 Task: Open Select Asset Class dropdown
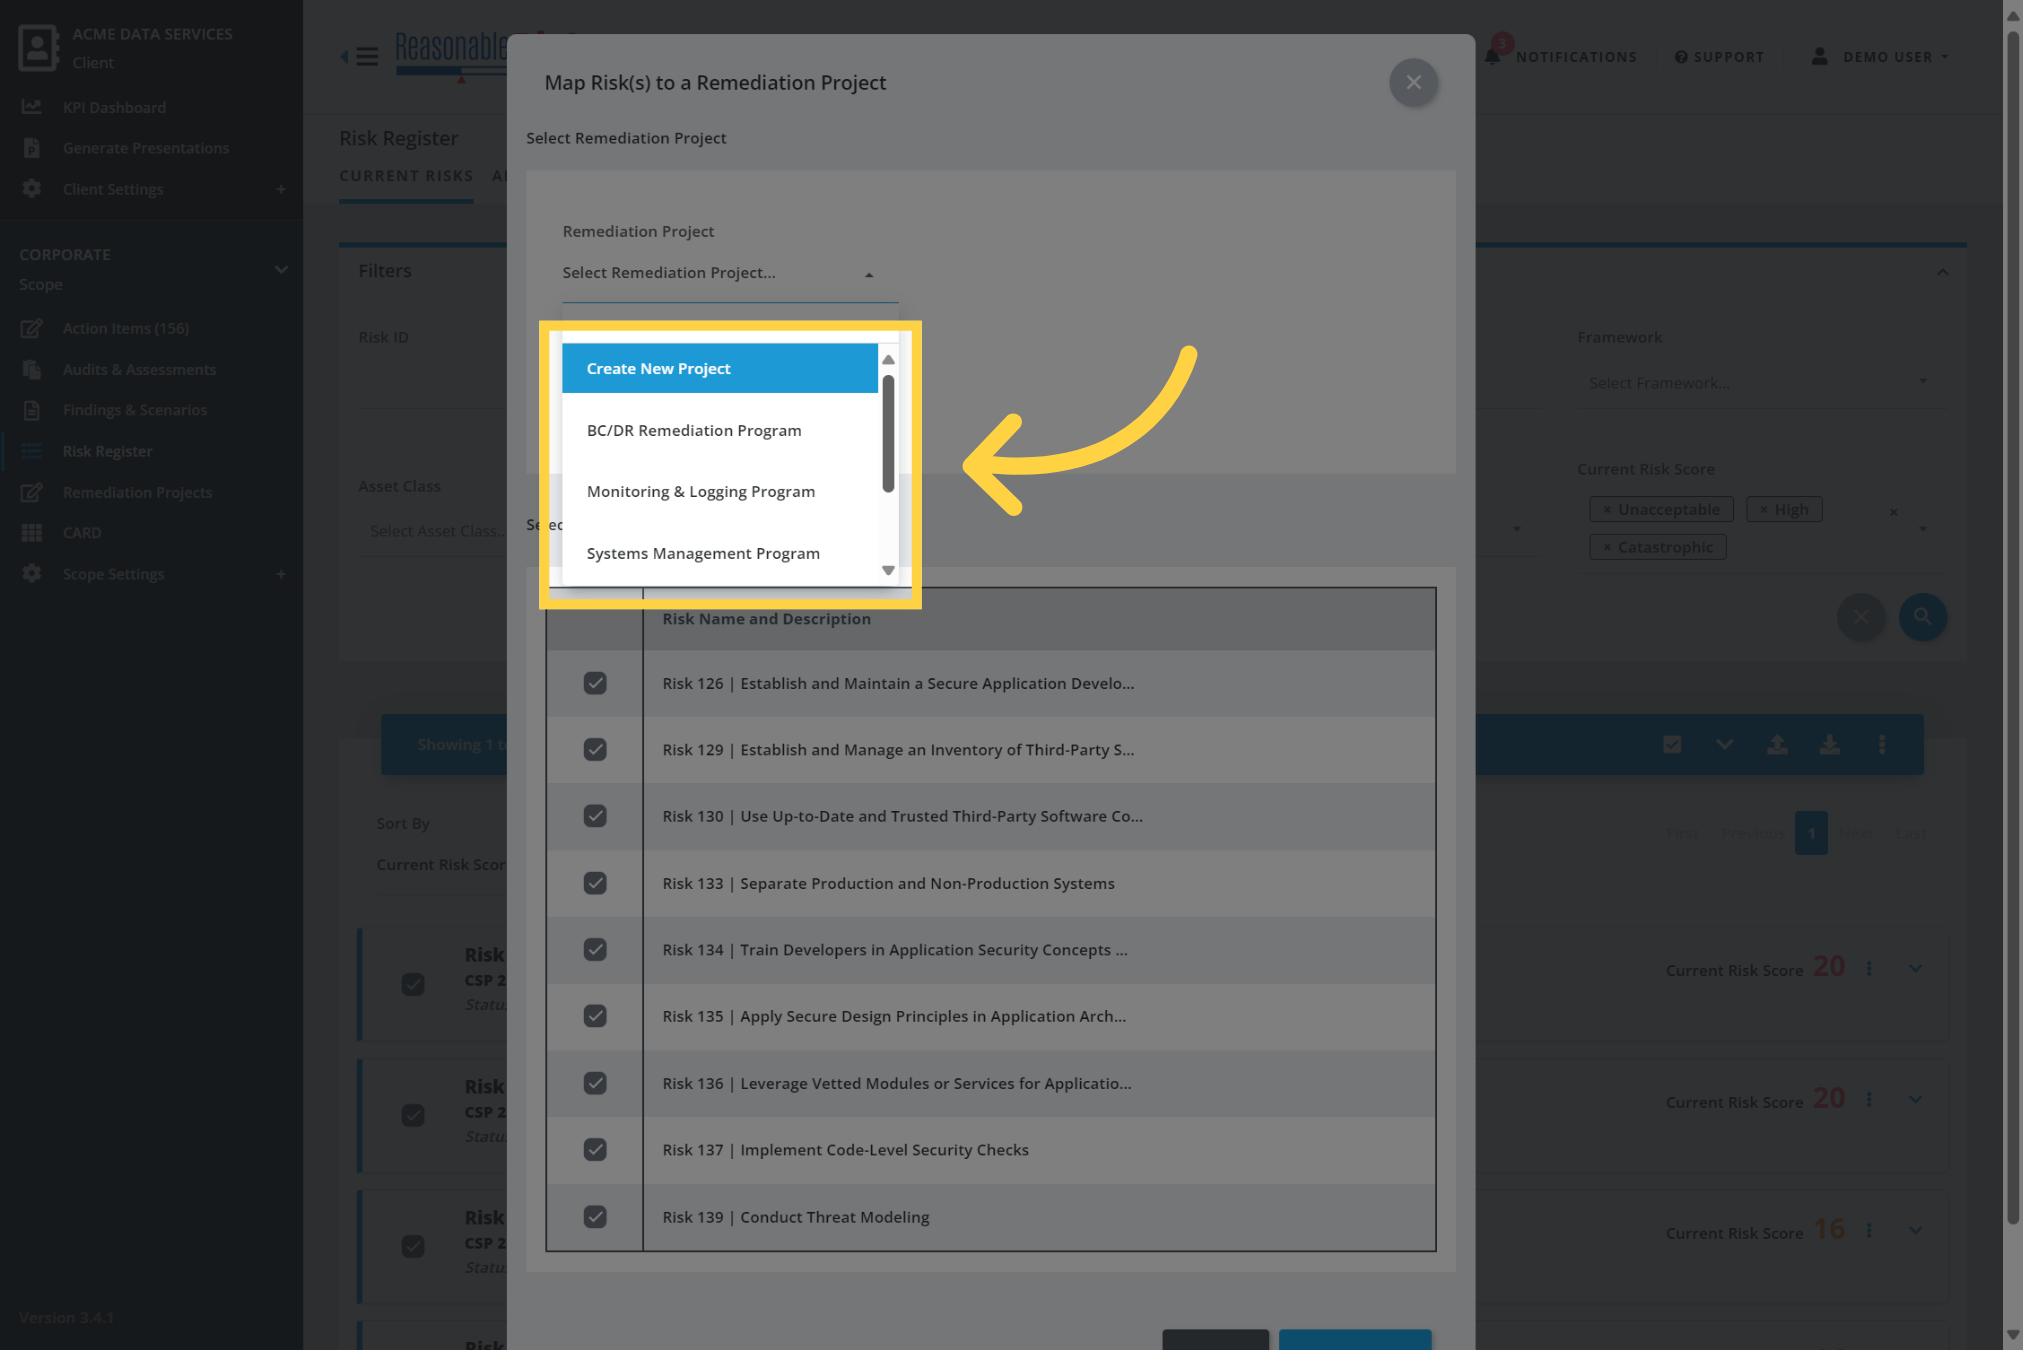click(437, 531)
